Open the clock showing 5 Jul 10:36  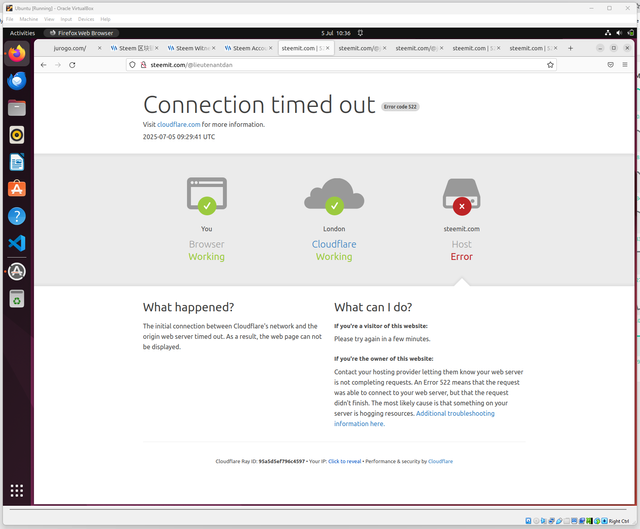click(336, 33)
